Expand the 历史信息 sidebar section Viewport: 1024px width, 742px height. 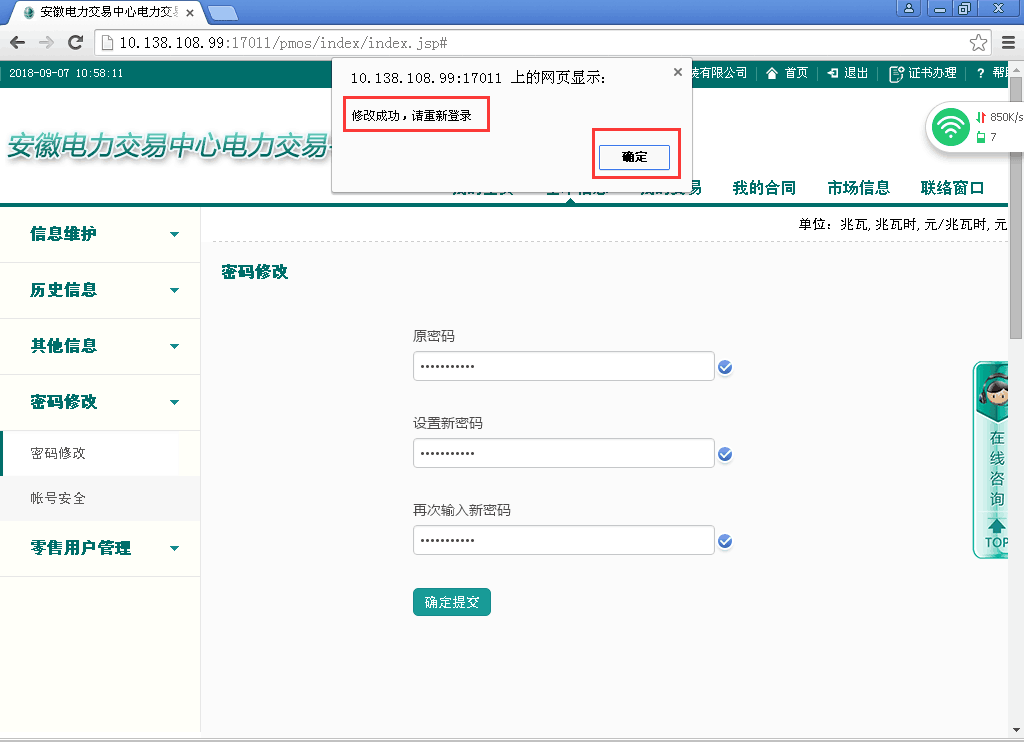[100, 290]
